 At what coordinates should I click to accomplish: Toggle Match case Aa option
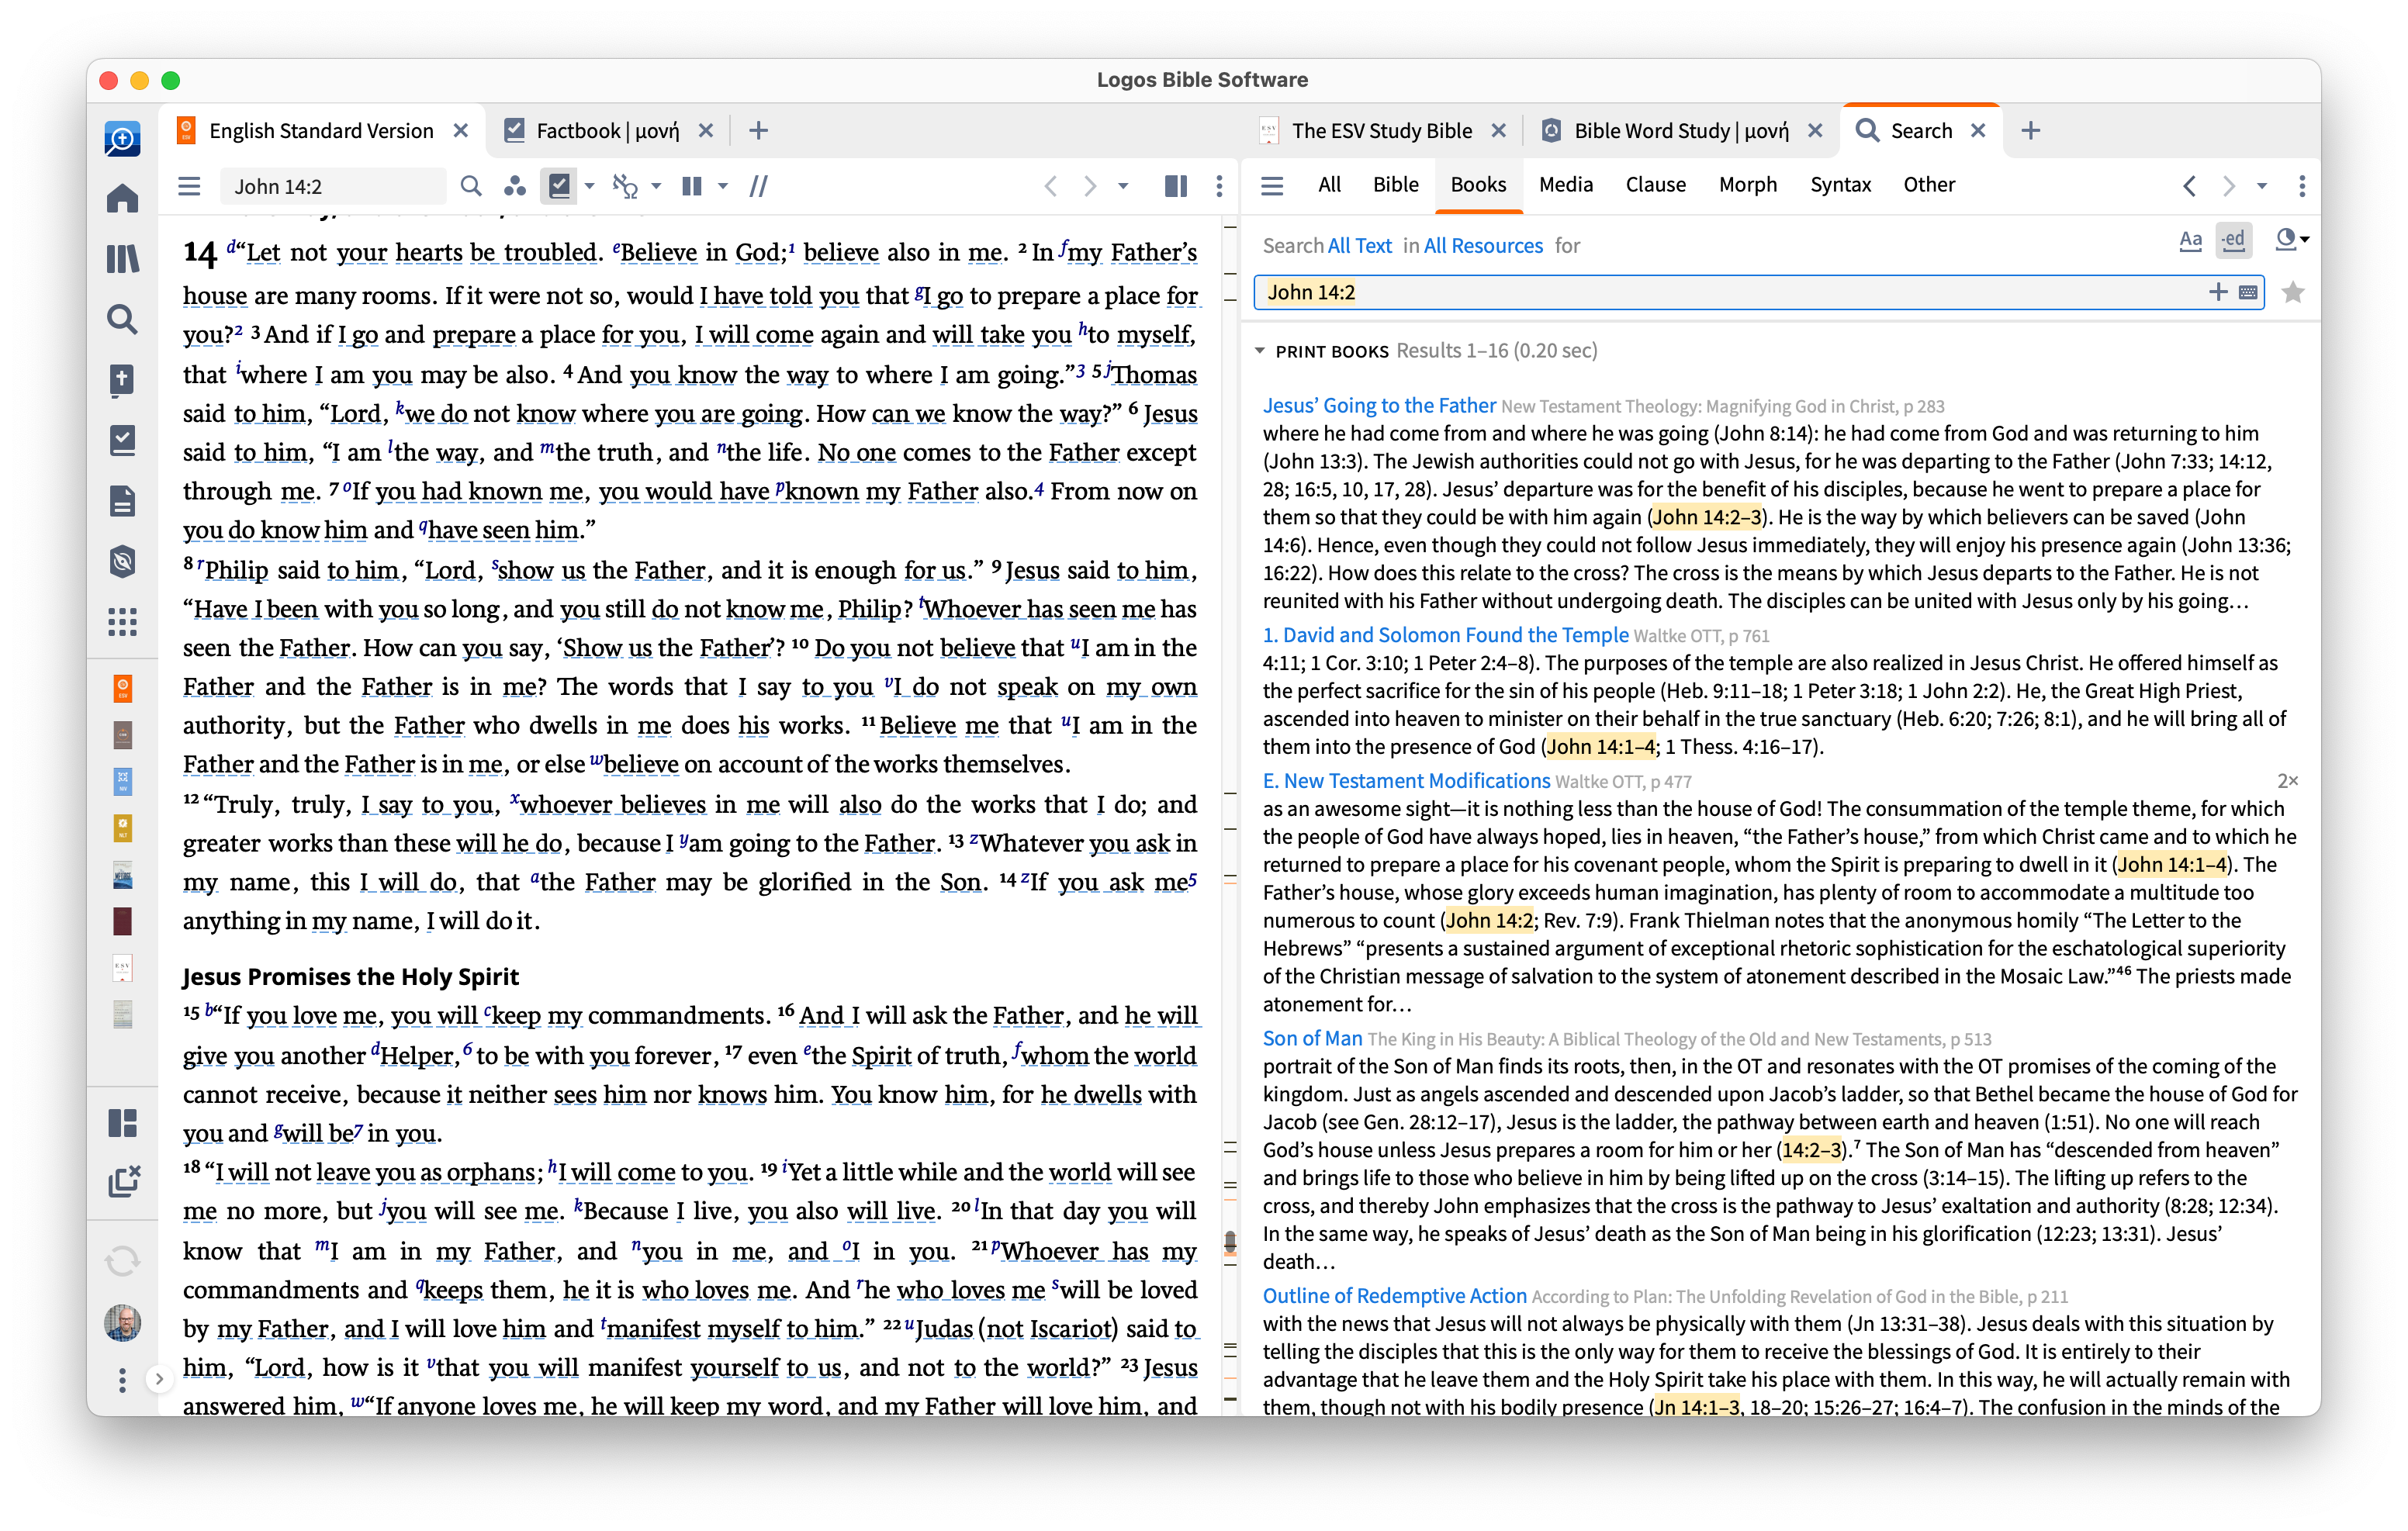pyautogui.click(x=2190, y=240)
